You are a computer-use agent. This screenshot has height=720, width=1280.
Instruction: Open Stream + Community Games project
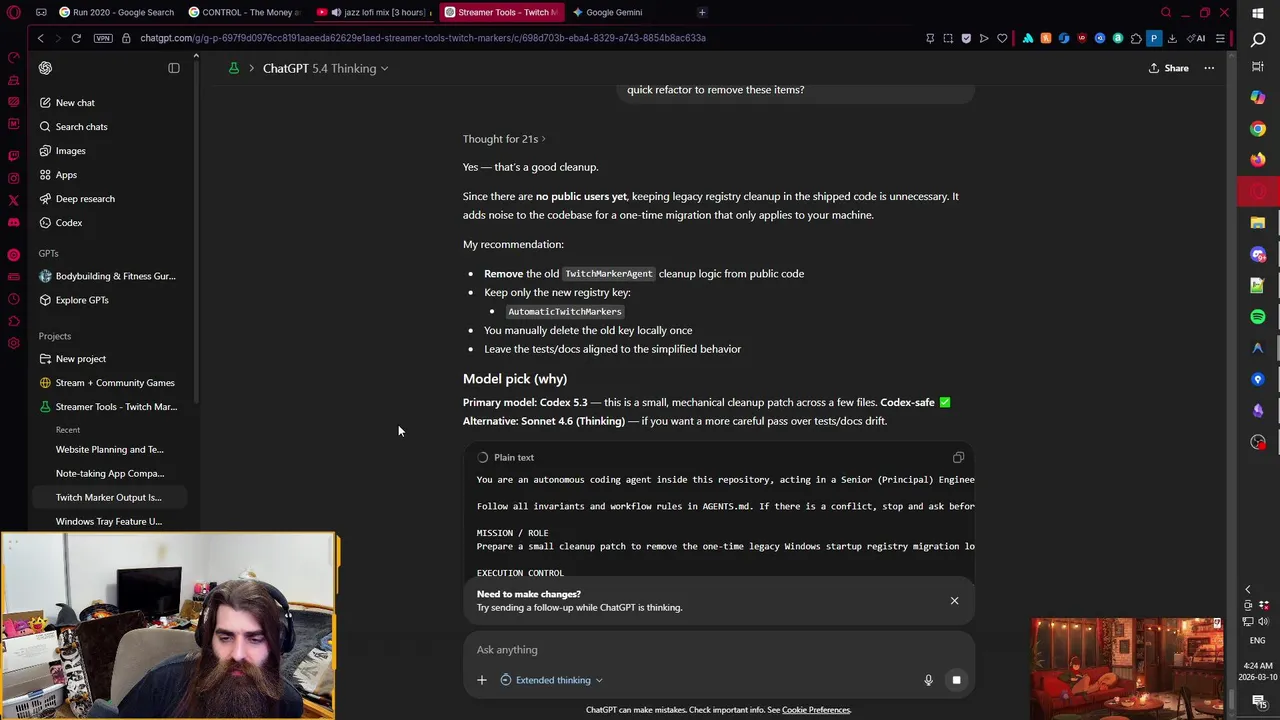(x=110, y=382)
